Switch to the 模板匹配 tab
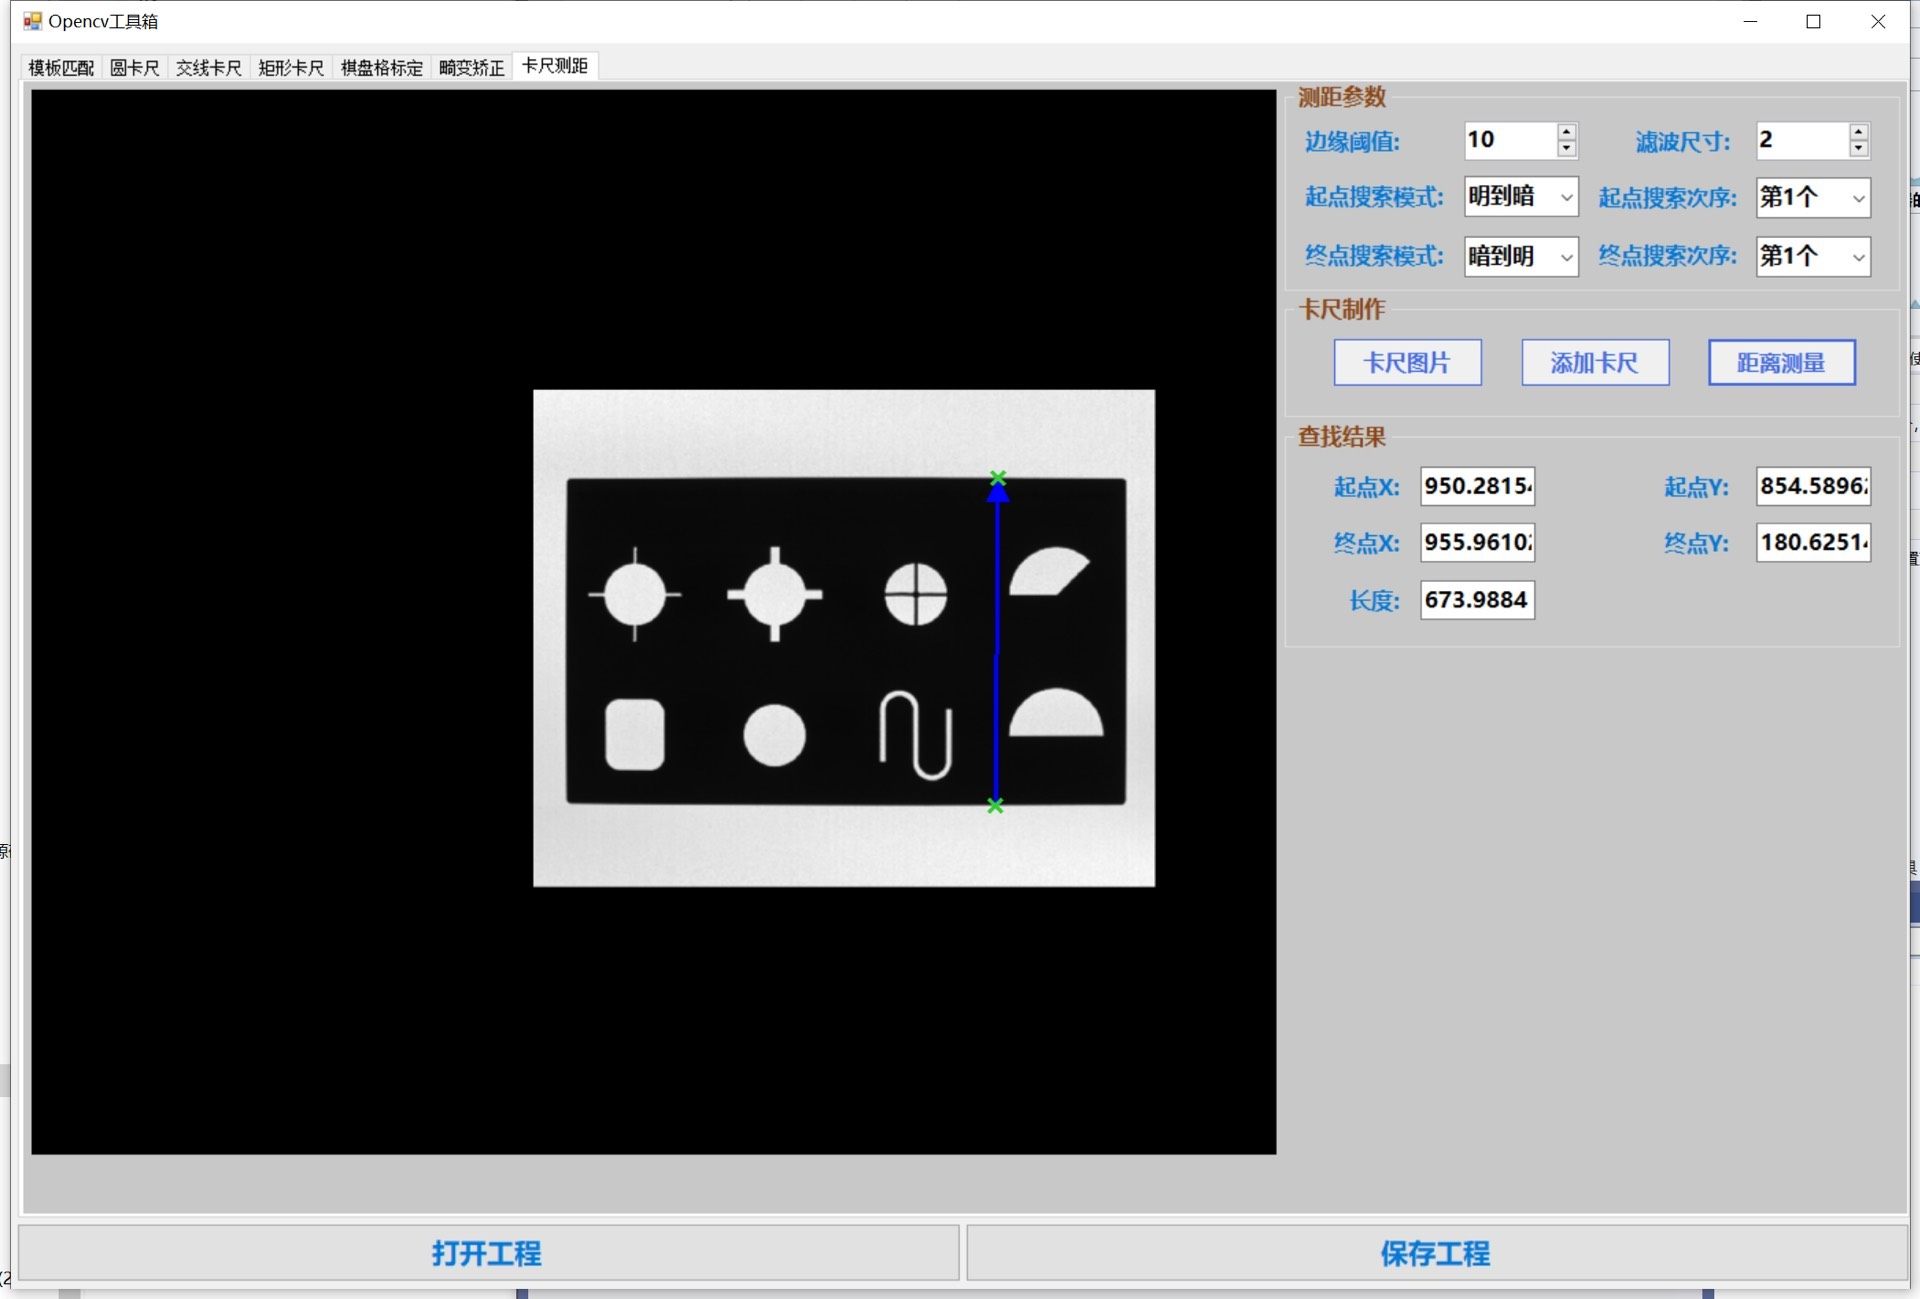The height and width of the screenshot is (1299, 1920). click(61, 68)
